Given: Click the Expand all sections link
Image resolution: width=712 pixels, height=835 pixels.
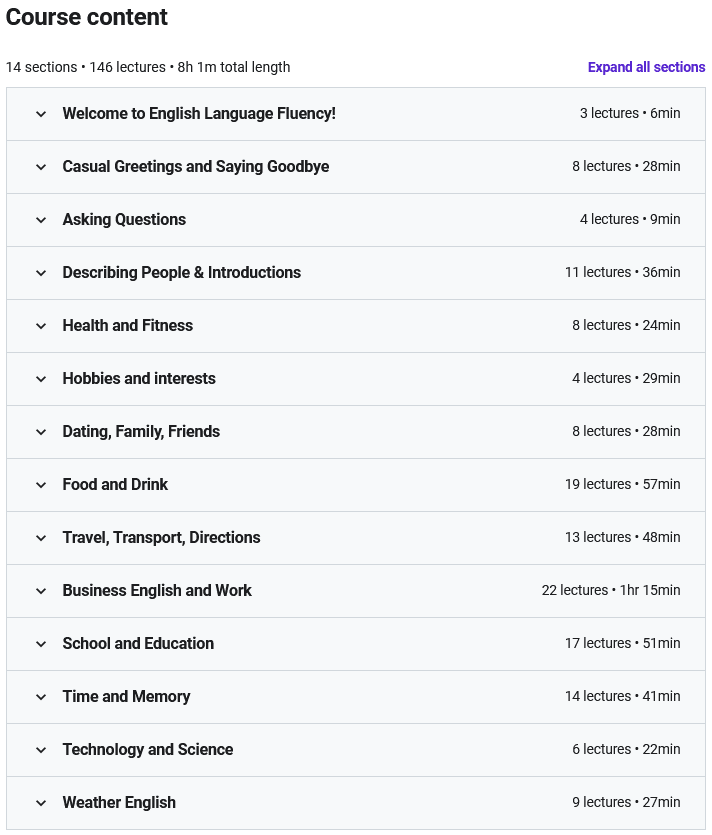Looking at the screenshot, I should (646, 67).
